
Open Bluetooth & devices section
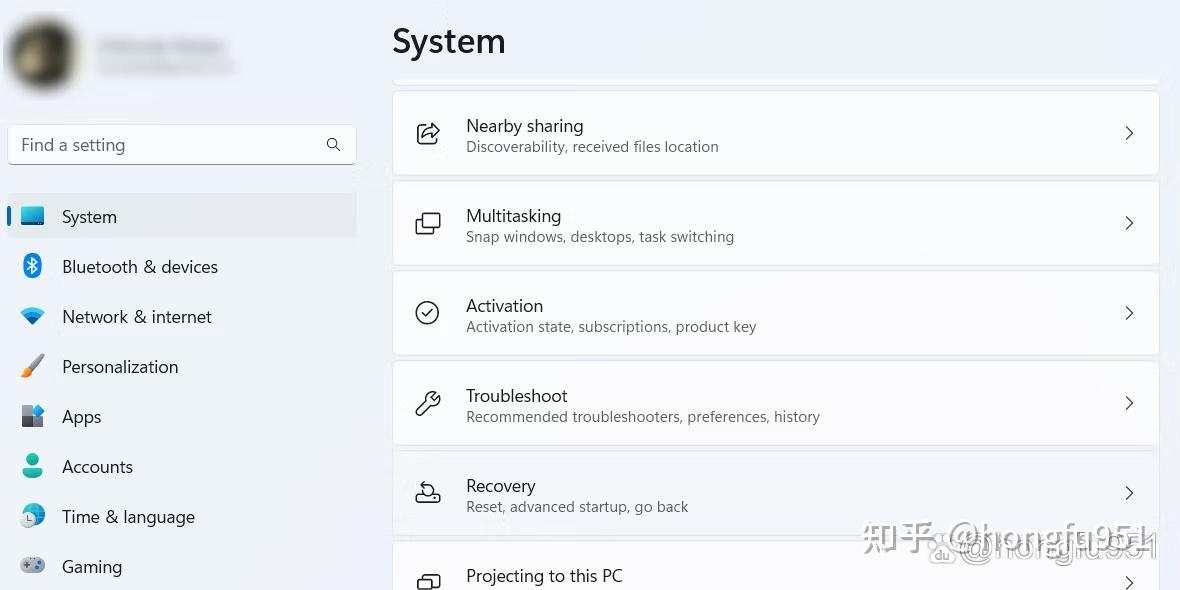pyautogui.click(x=140, y=267)
